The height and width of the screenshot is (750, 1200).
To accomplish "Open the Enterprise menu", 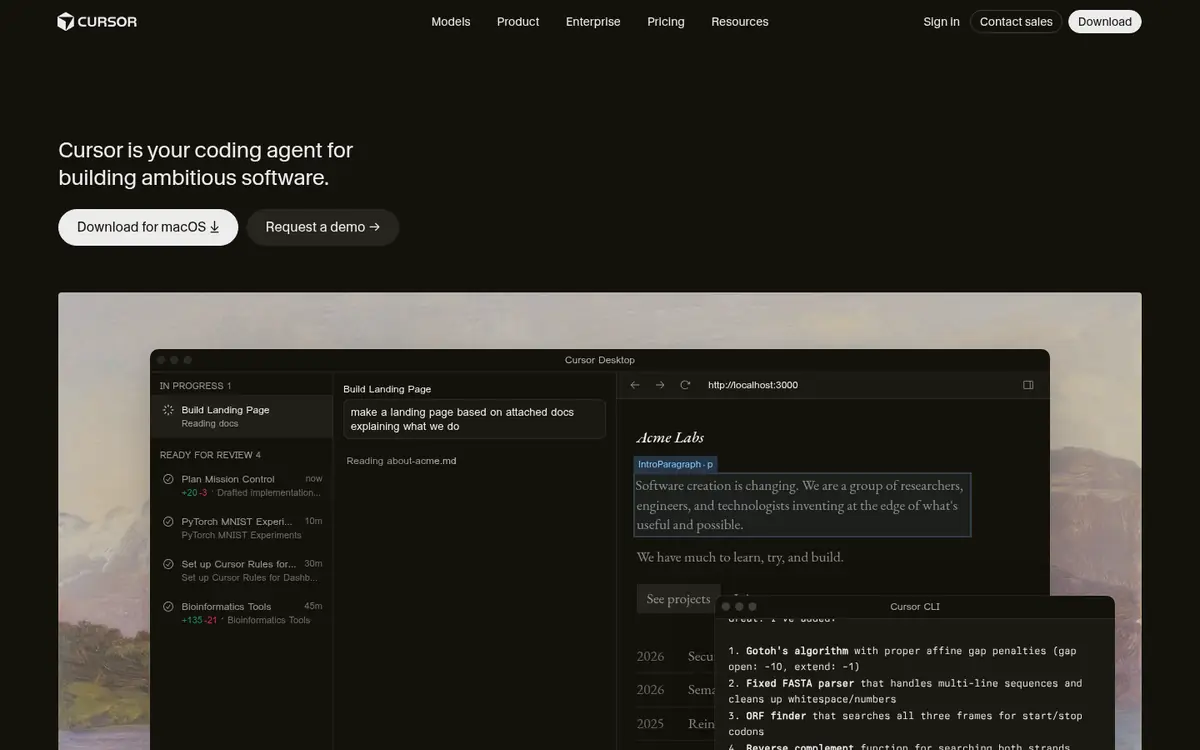I will pos(593,22).
